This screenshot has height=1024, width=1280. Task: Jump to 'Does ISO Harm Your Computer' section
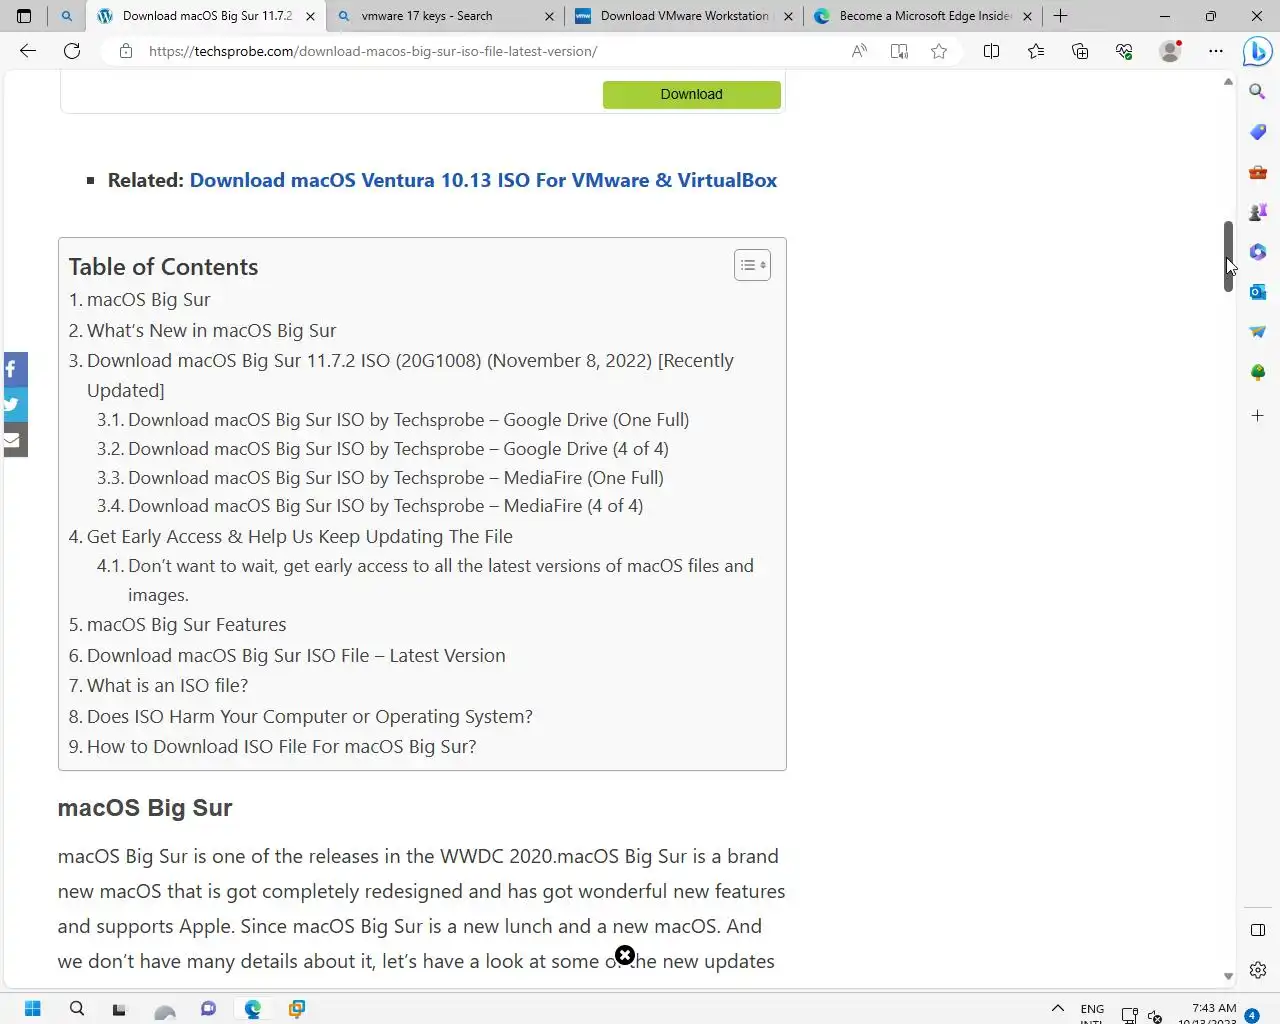pyautogui.click(x=309, y=717)
